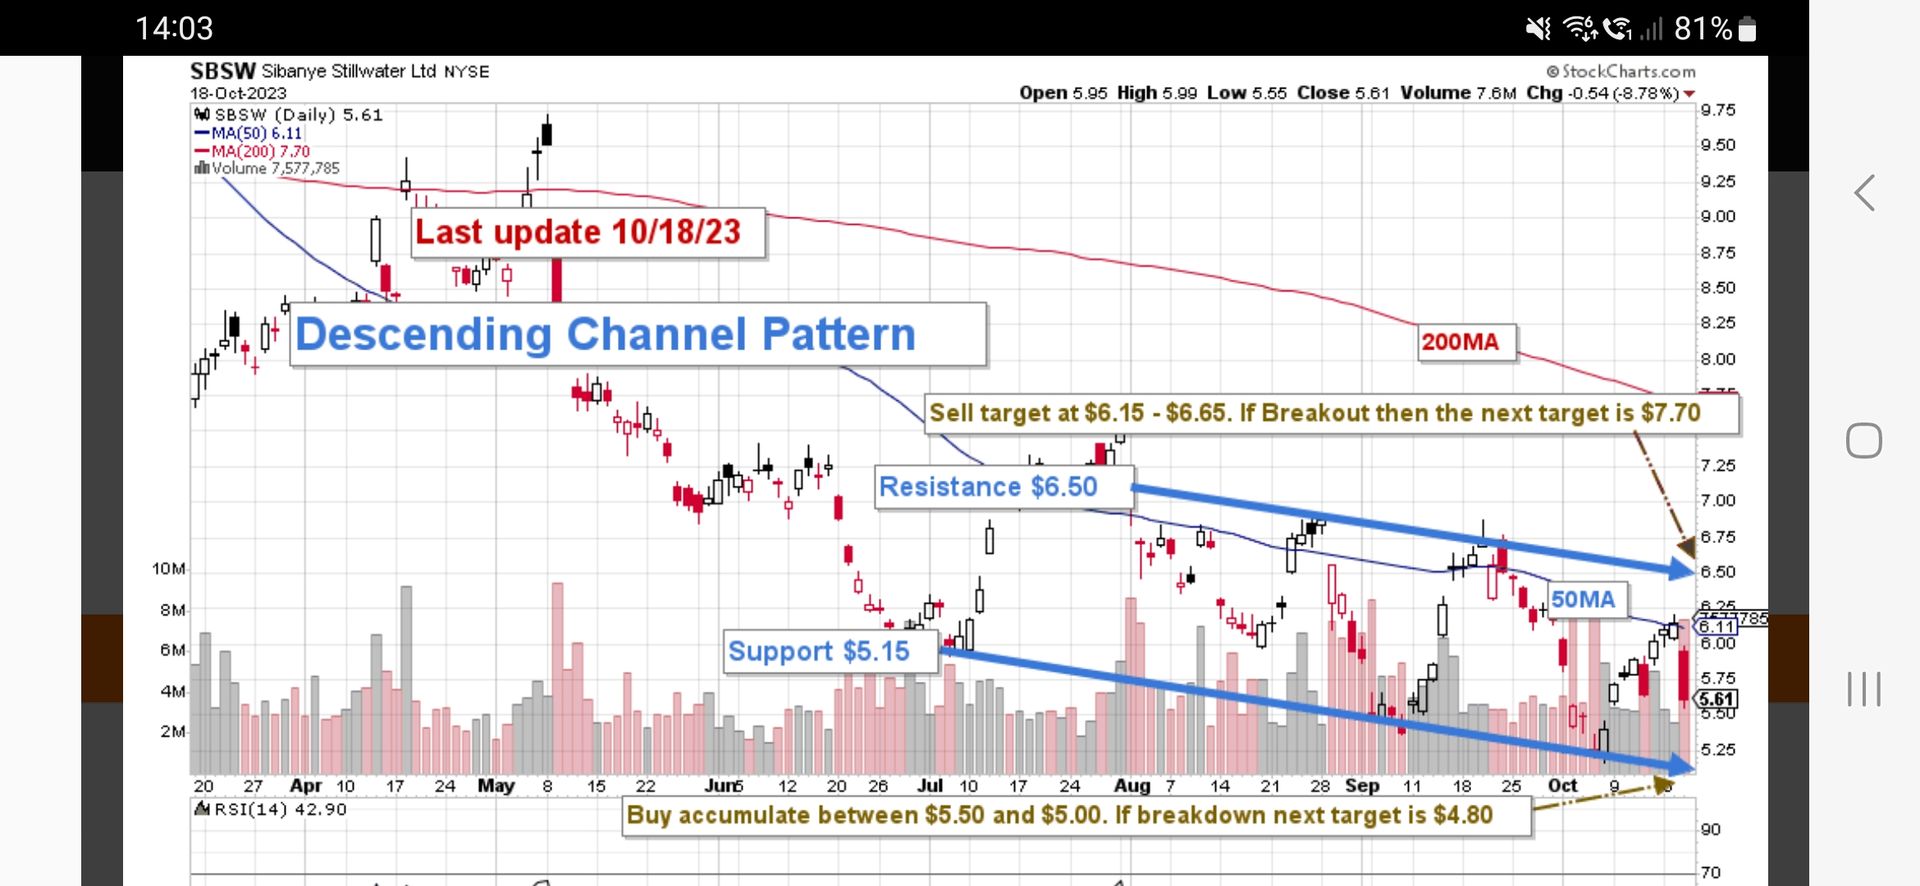The image size is (1920, 886).
Task: Tap the Android home button
Action: 1864,440
